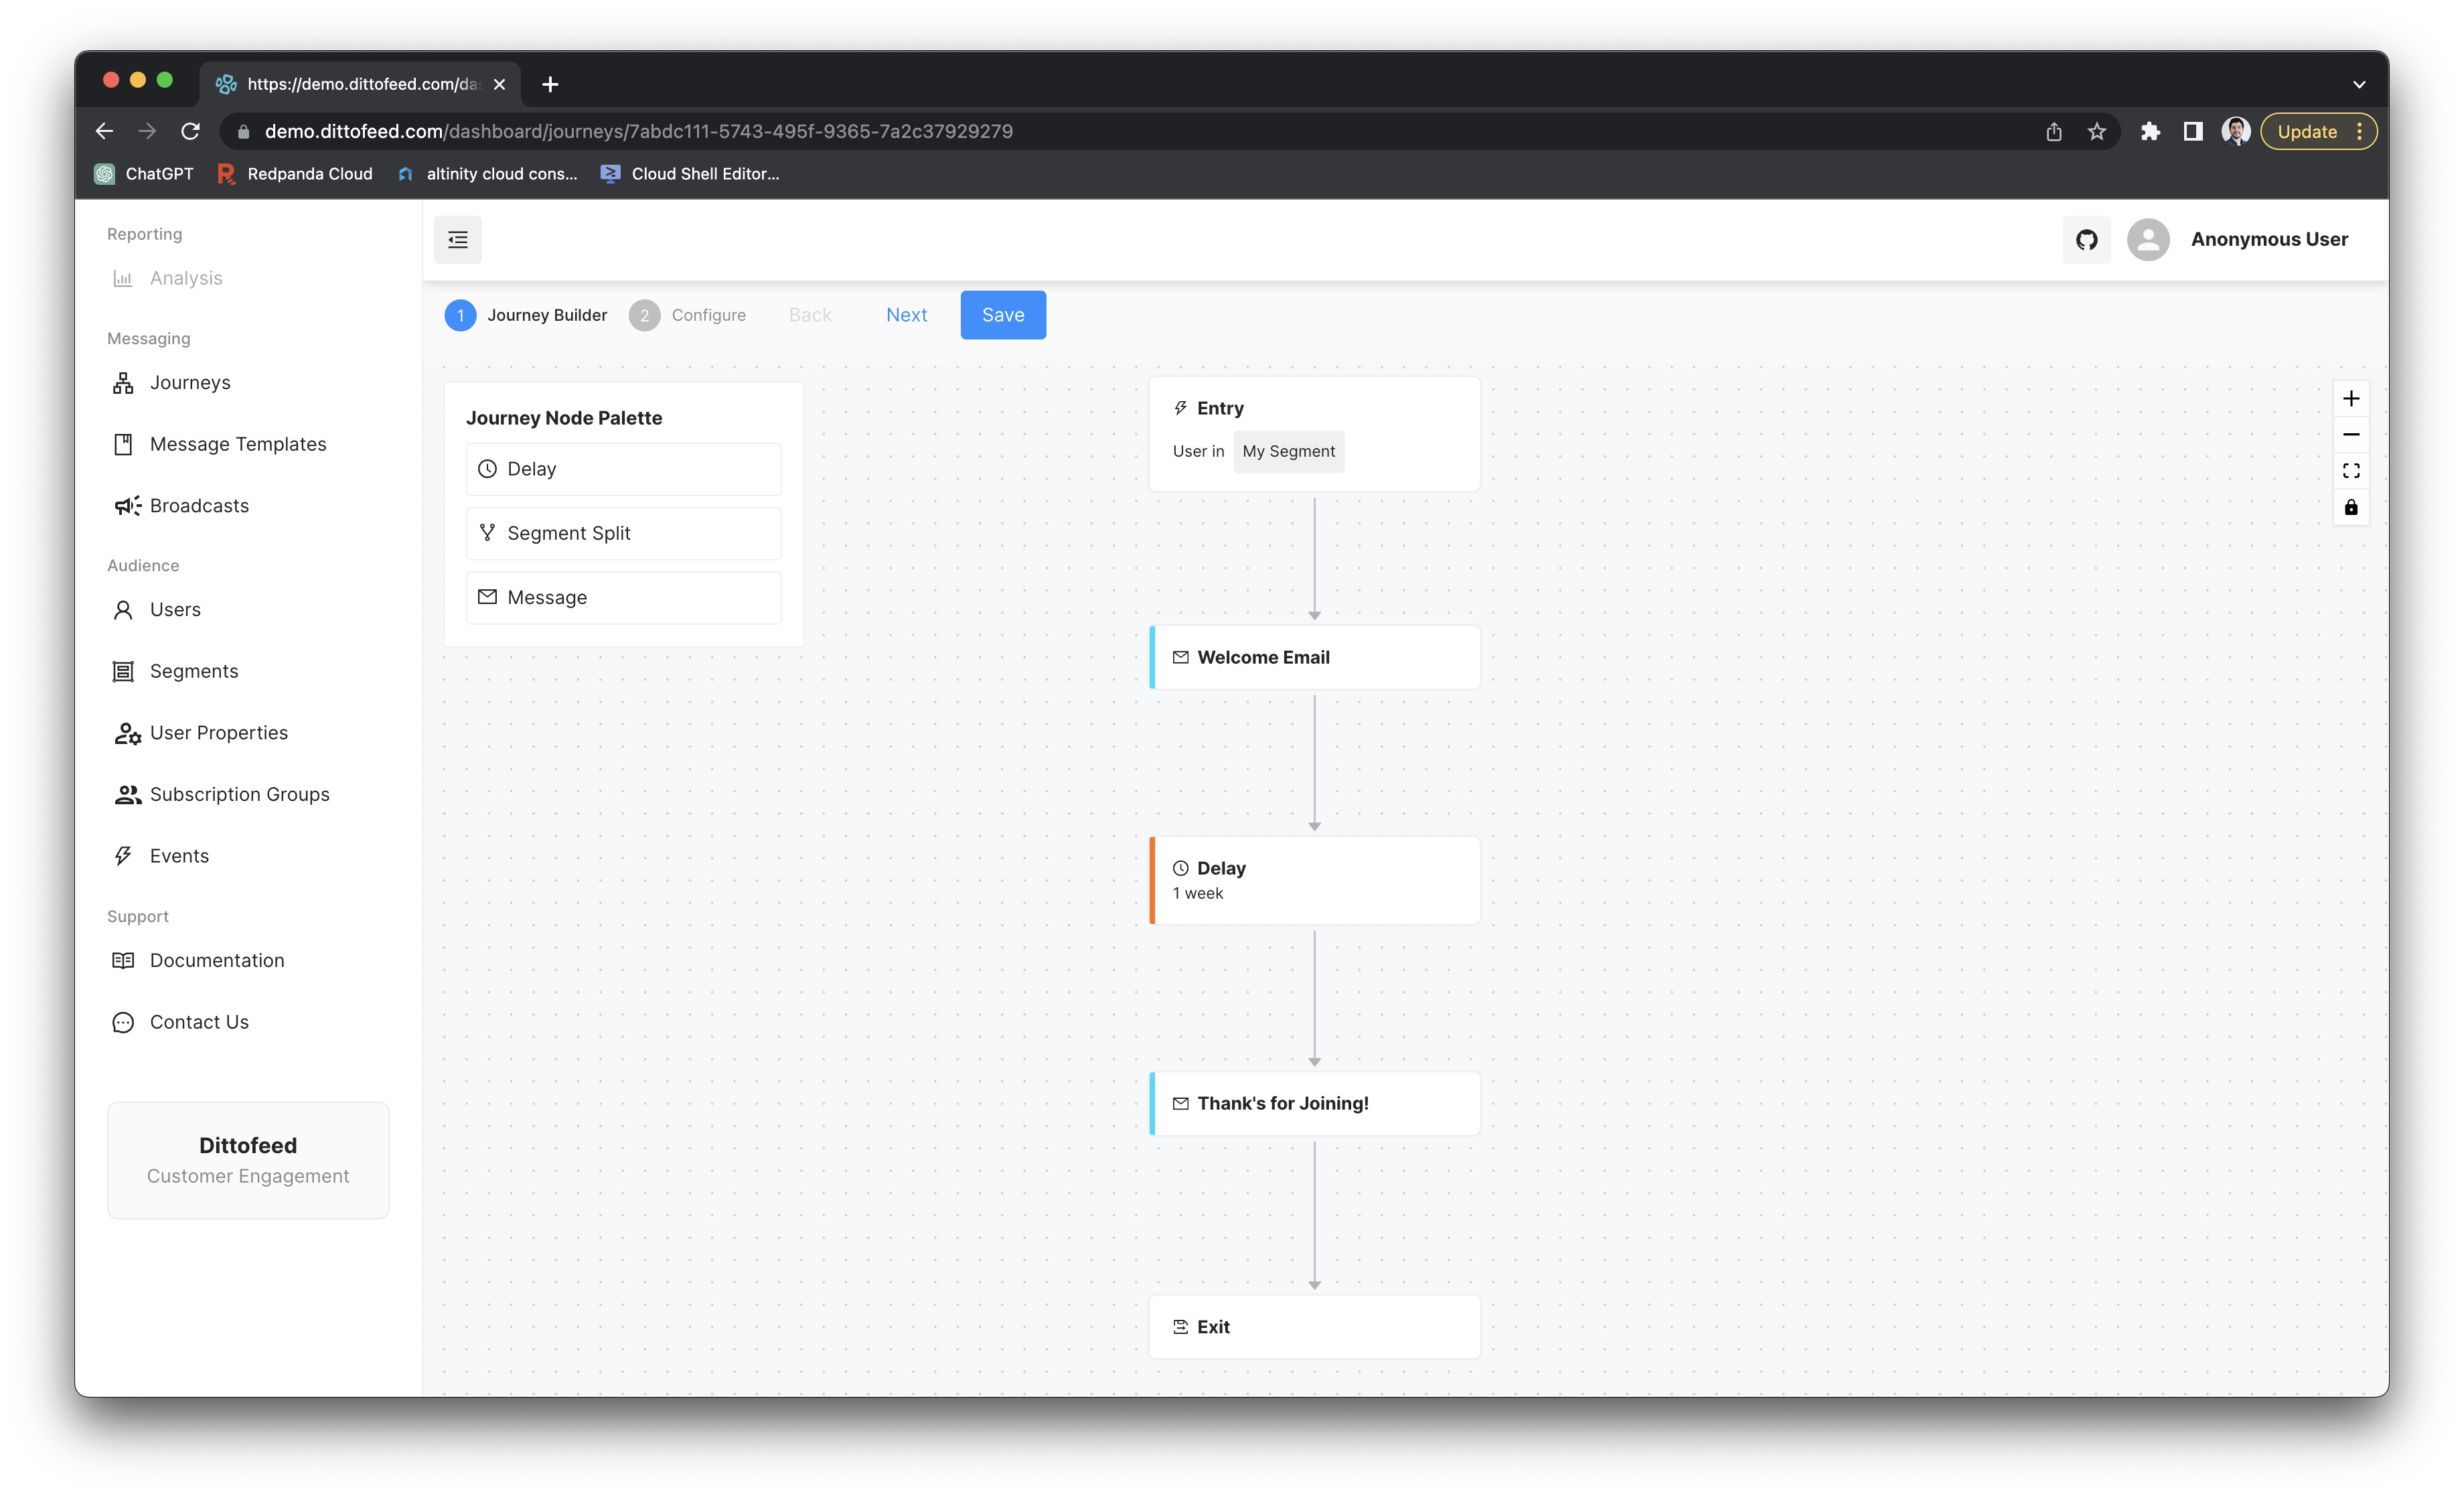Click the Save button
Image resolution: width=2464 pixels, height=1496 pixels.
pyautogui.click(x=1002, y=315)
